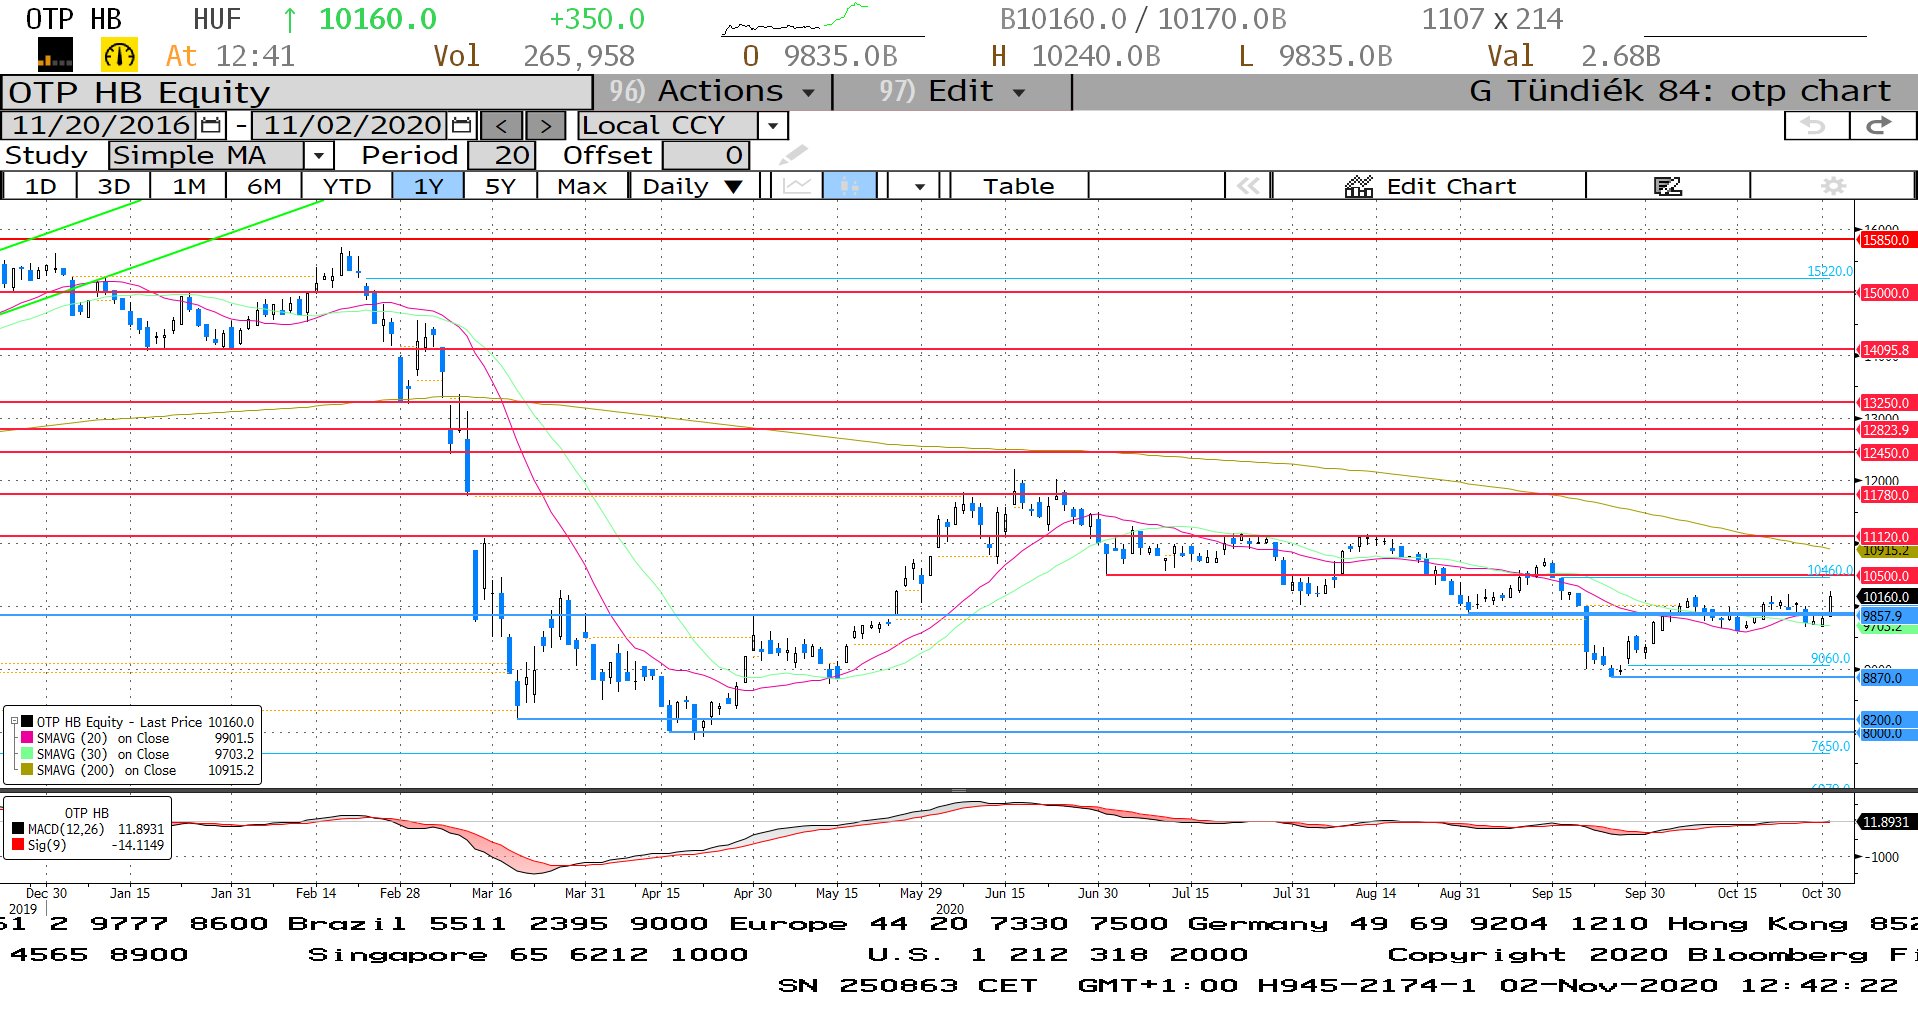Click the yellow gauge icon near the ticker
This screenshot has width=1918, height=1025.
[119, 55]
